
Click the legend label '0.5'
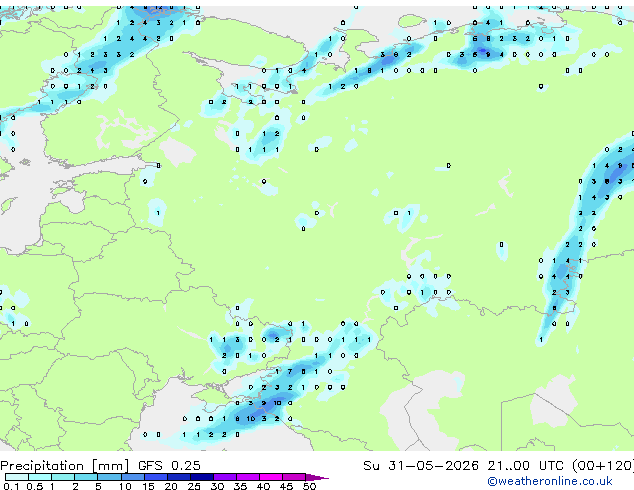tap(35, 486)
